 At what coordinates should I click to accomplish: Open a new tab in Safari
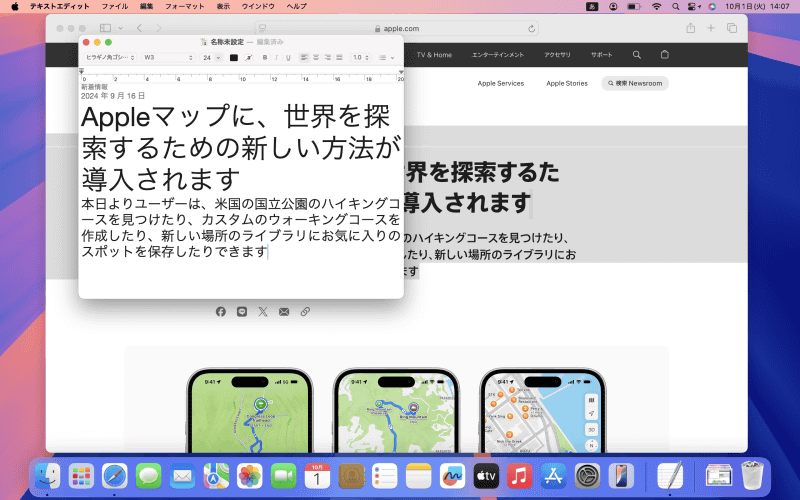[711, 28]
